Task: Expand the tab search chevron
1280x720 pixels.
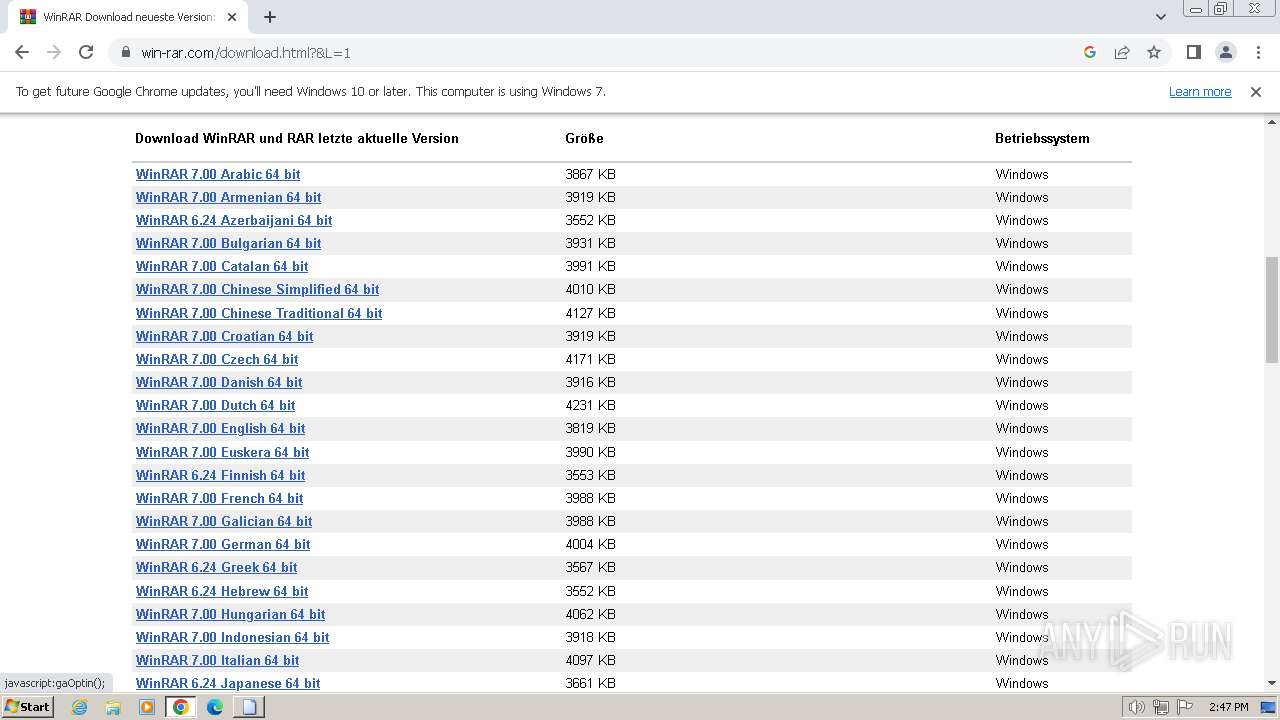Action: pyautogui.click(x=1161, y=17)
